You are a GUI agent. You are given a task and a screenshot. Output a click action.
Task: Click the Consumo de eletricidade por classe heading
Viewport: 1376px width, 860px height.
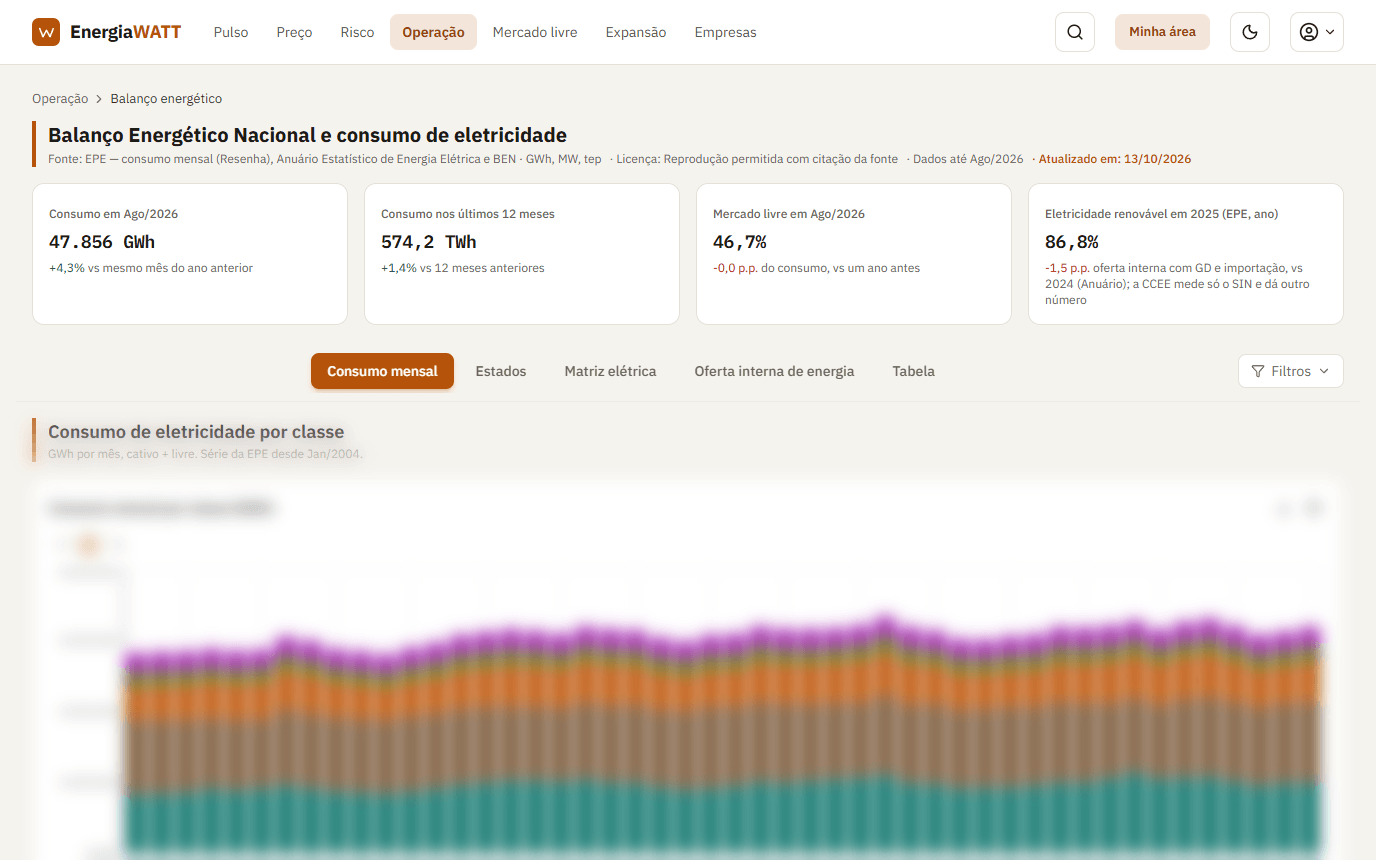(x=196, y=432)
